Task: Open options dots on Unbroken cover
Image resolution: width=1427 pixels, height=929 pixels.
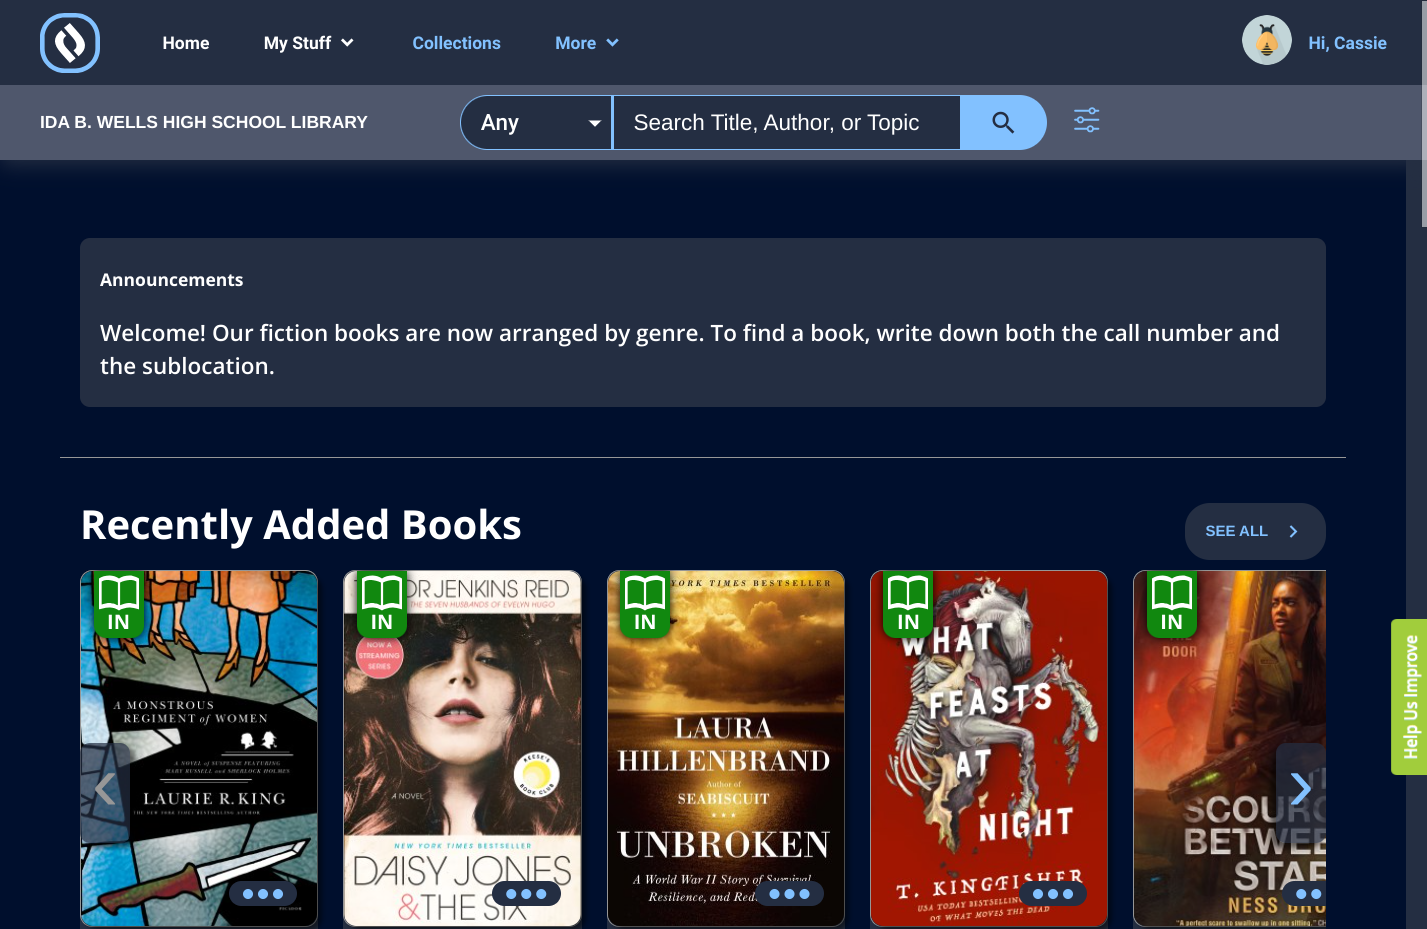Action: pos(789,894)
